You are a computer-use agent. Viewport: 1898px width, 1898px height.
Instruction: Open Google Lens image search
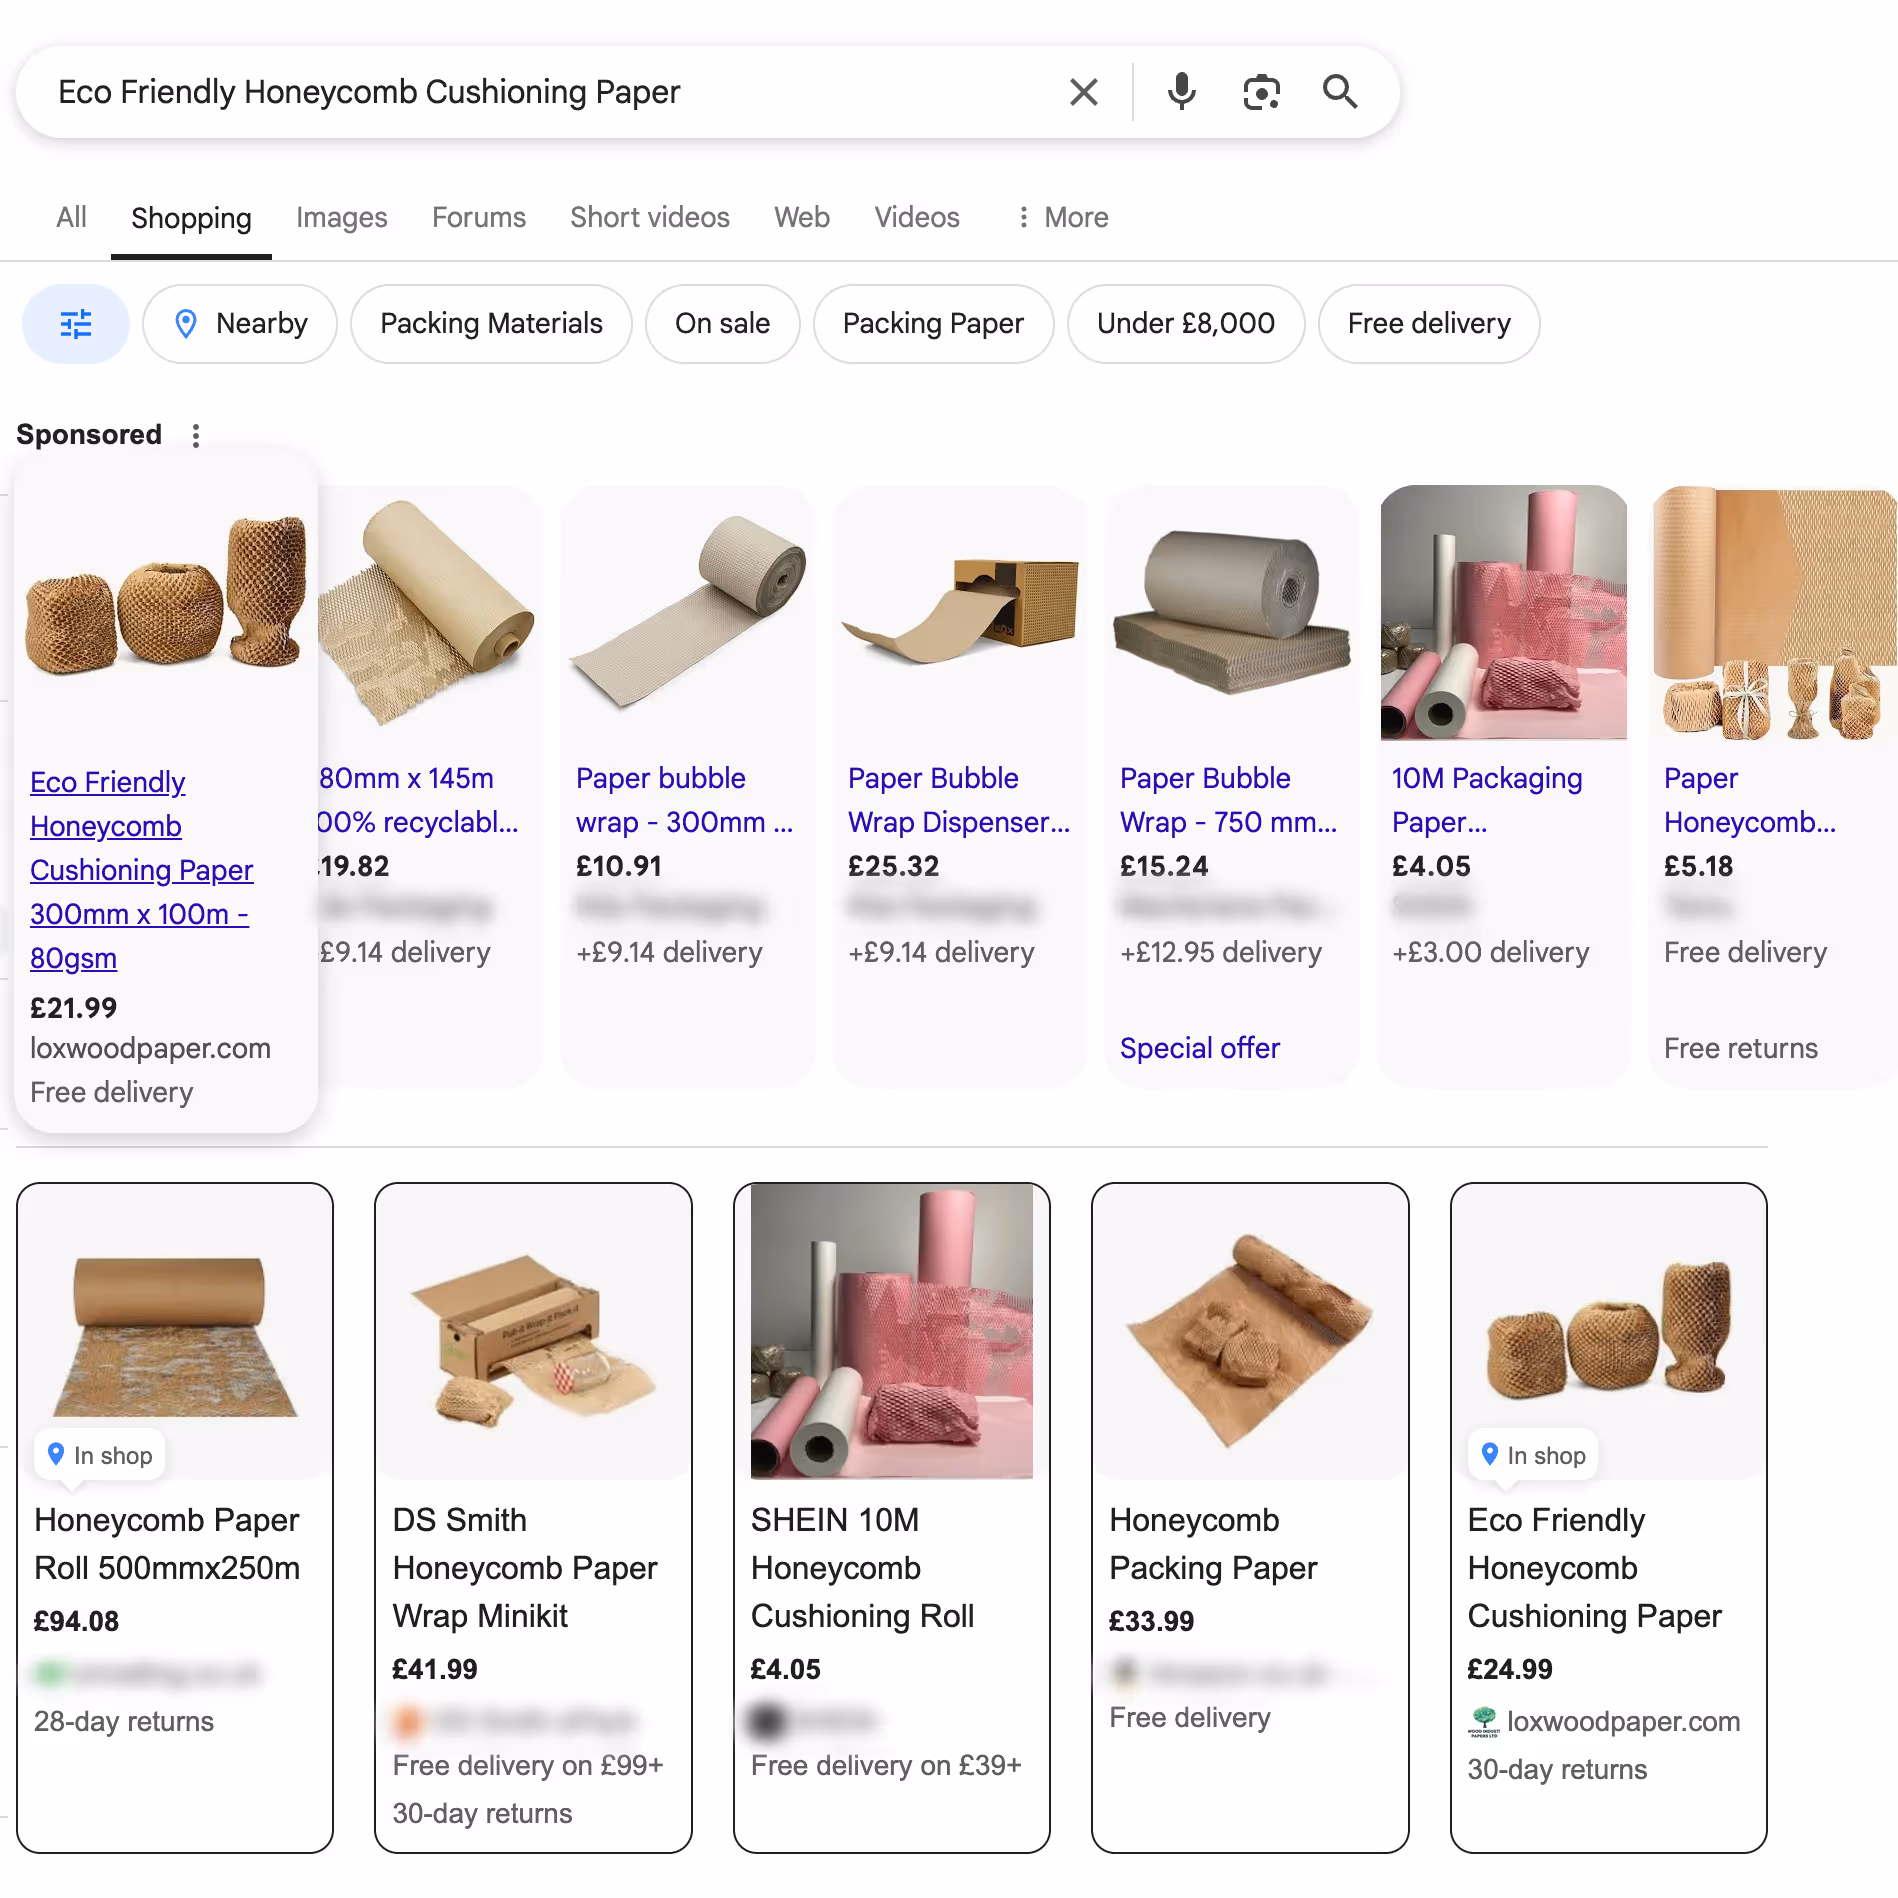tap(1261, 91)
